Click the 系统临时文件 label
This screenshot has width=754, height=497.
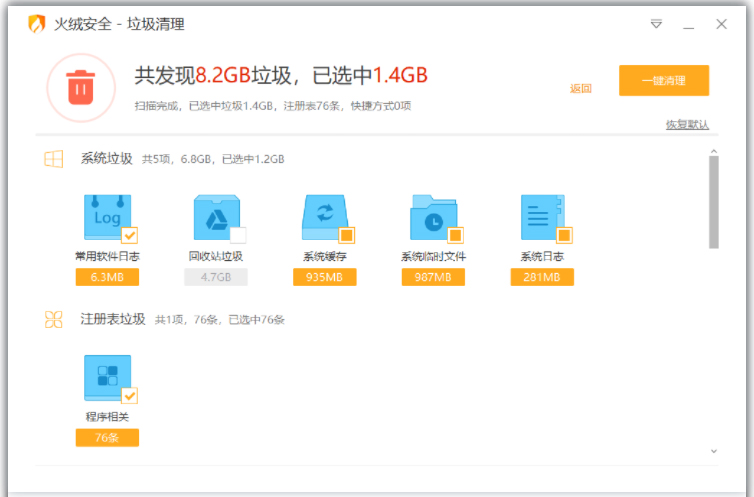433,256
